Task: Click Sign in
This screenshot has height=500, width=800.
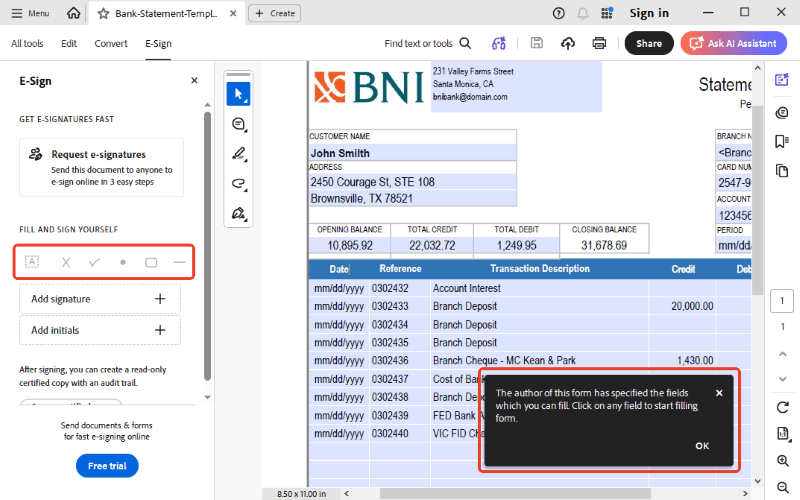Action: pyautogui.click(x=649, y=13)
